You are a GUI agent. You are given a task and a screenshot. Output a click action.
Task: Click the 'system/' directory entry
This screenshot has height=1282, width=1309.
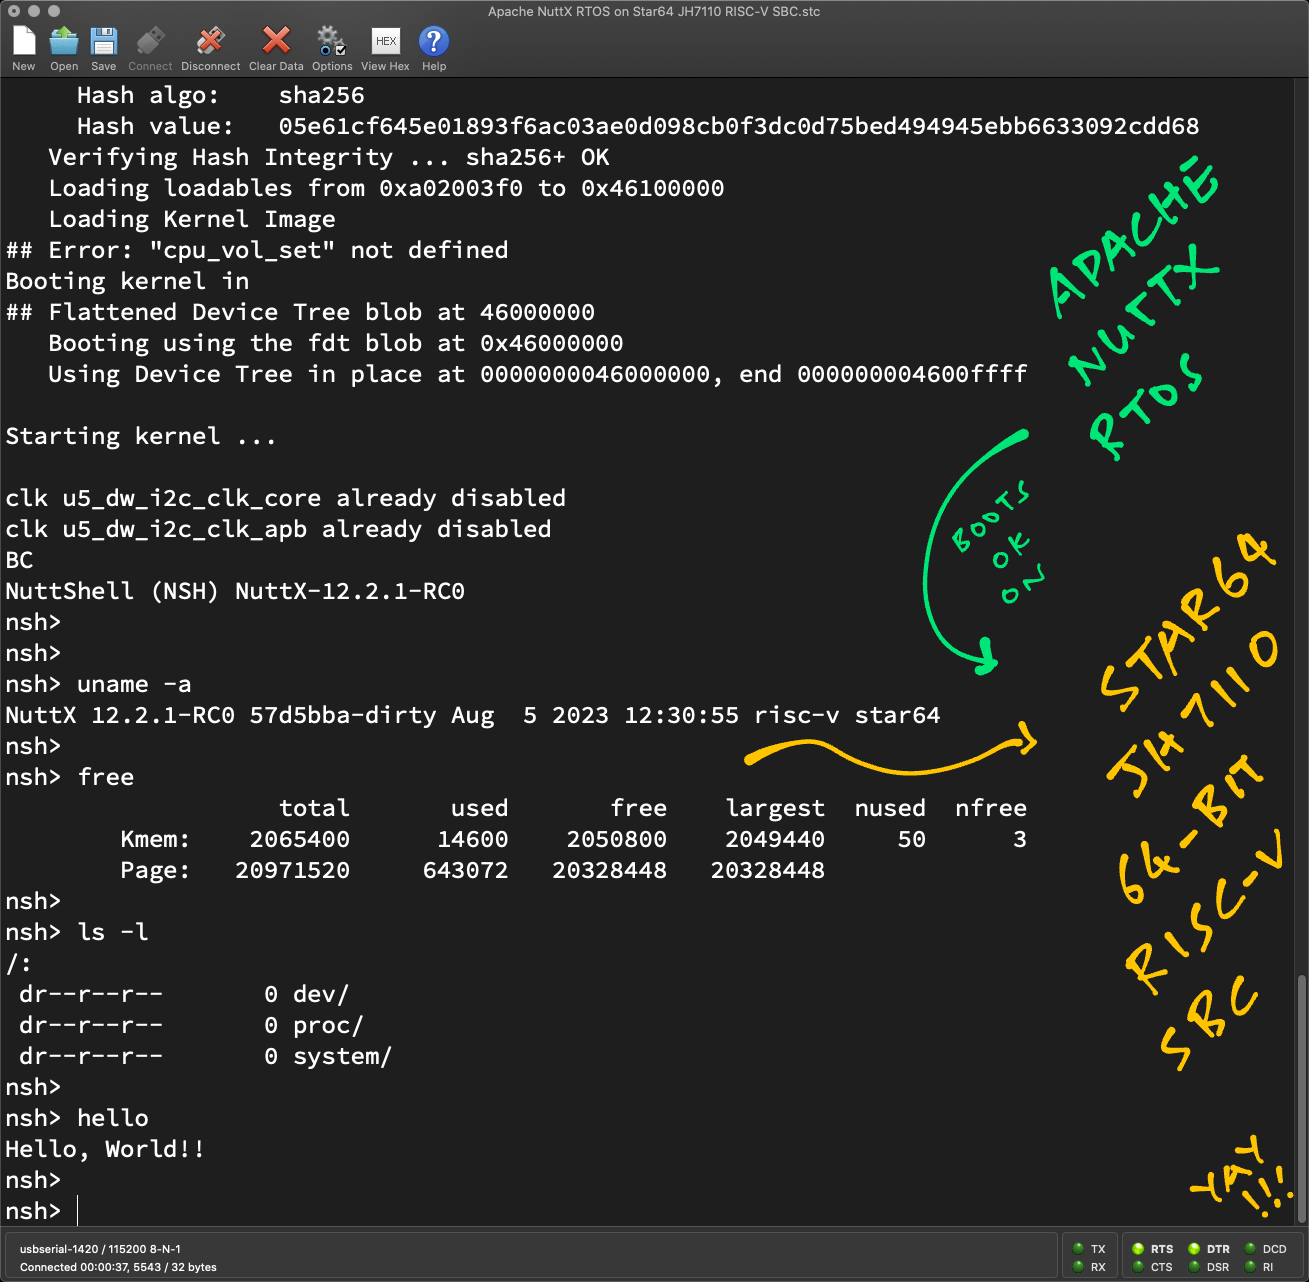coord(342,1056)
